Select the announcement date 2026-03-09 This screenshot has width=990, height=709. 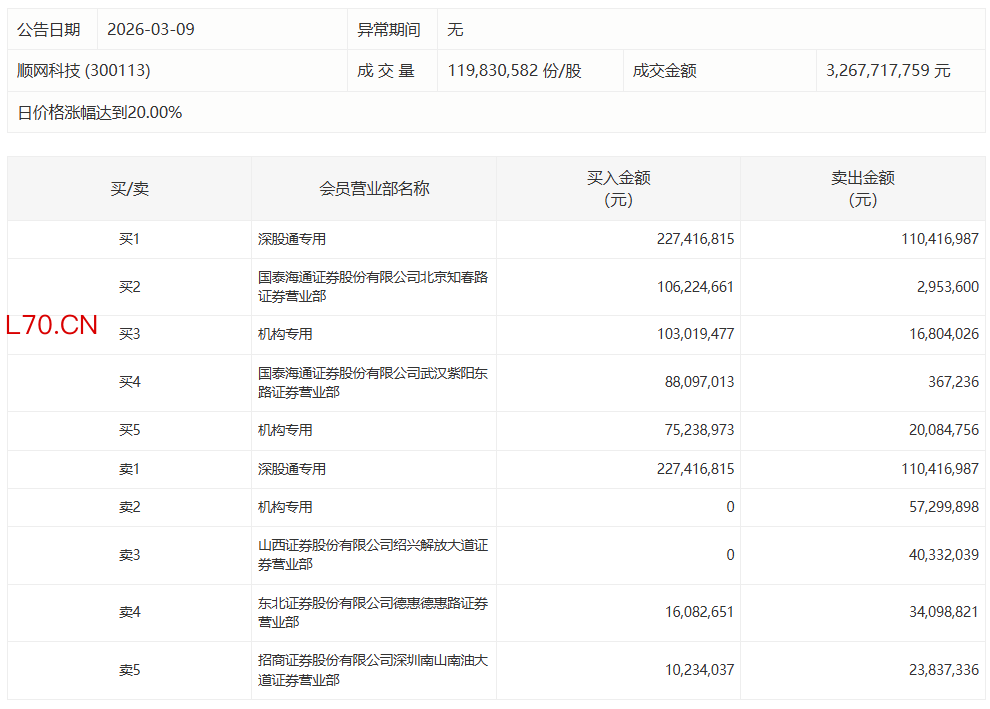(x=150, y=29)
